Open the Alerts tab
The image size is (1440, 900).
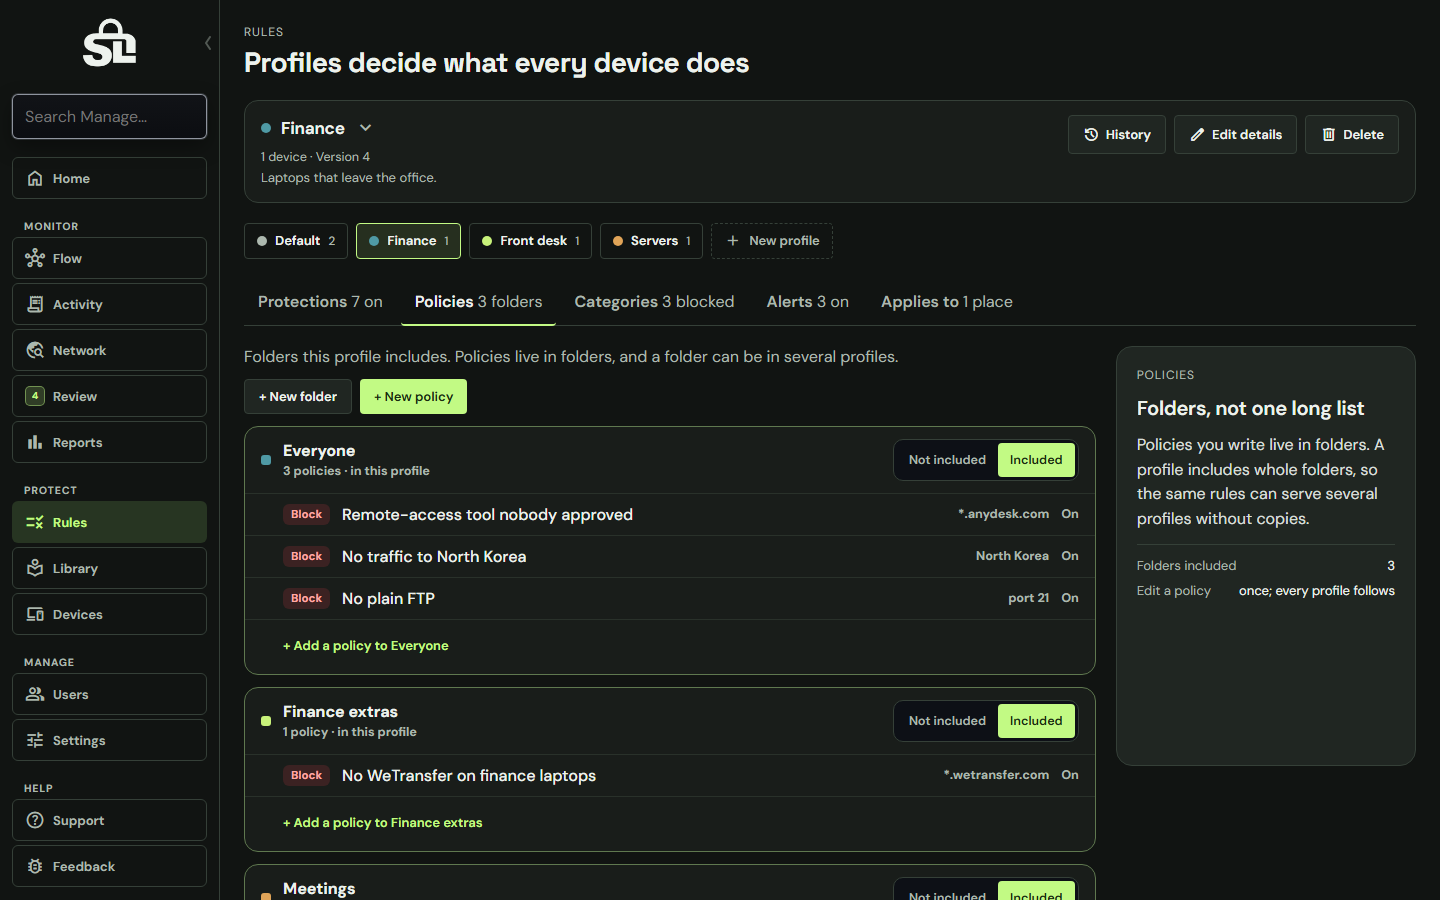[x=807, y=302]
